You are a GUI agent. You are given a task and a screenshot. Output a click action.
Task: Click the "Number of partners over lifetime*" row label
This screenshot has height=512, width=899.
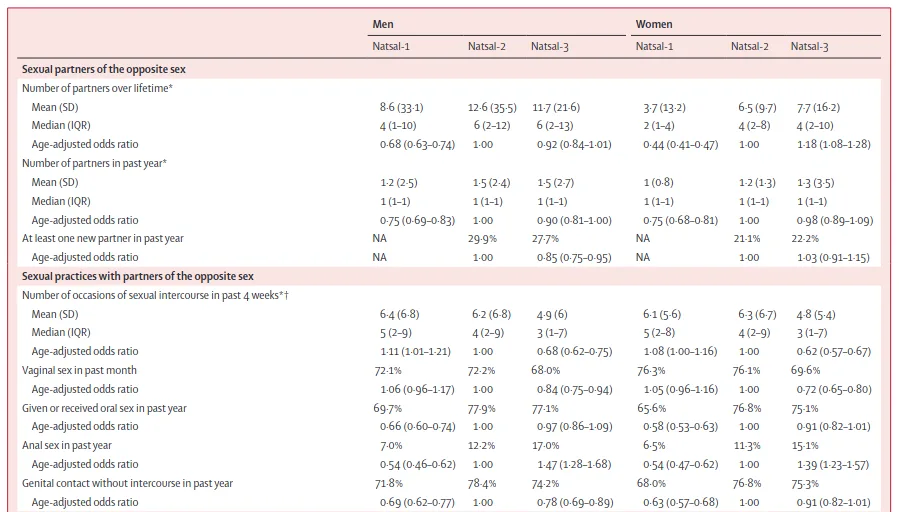tap(97, 88)
